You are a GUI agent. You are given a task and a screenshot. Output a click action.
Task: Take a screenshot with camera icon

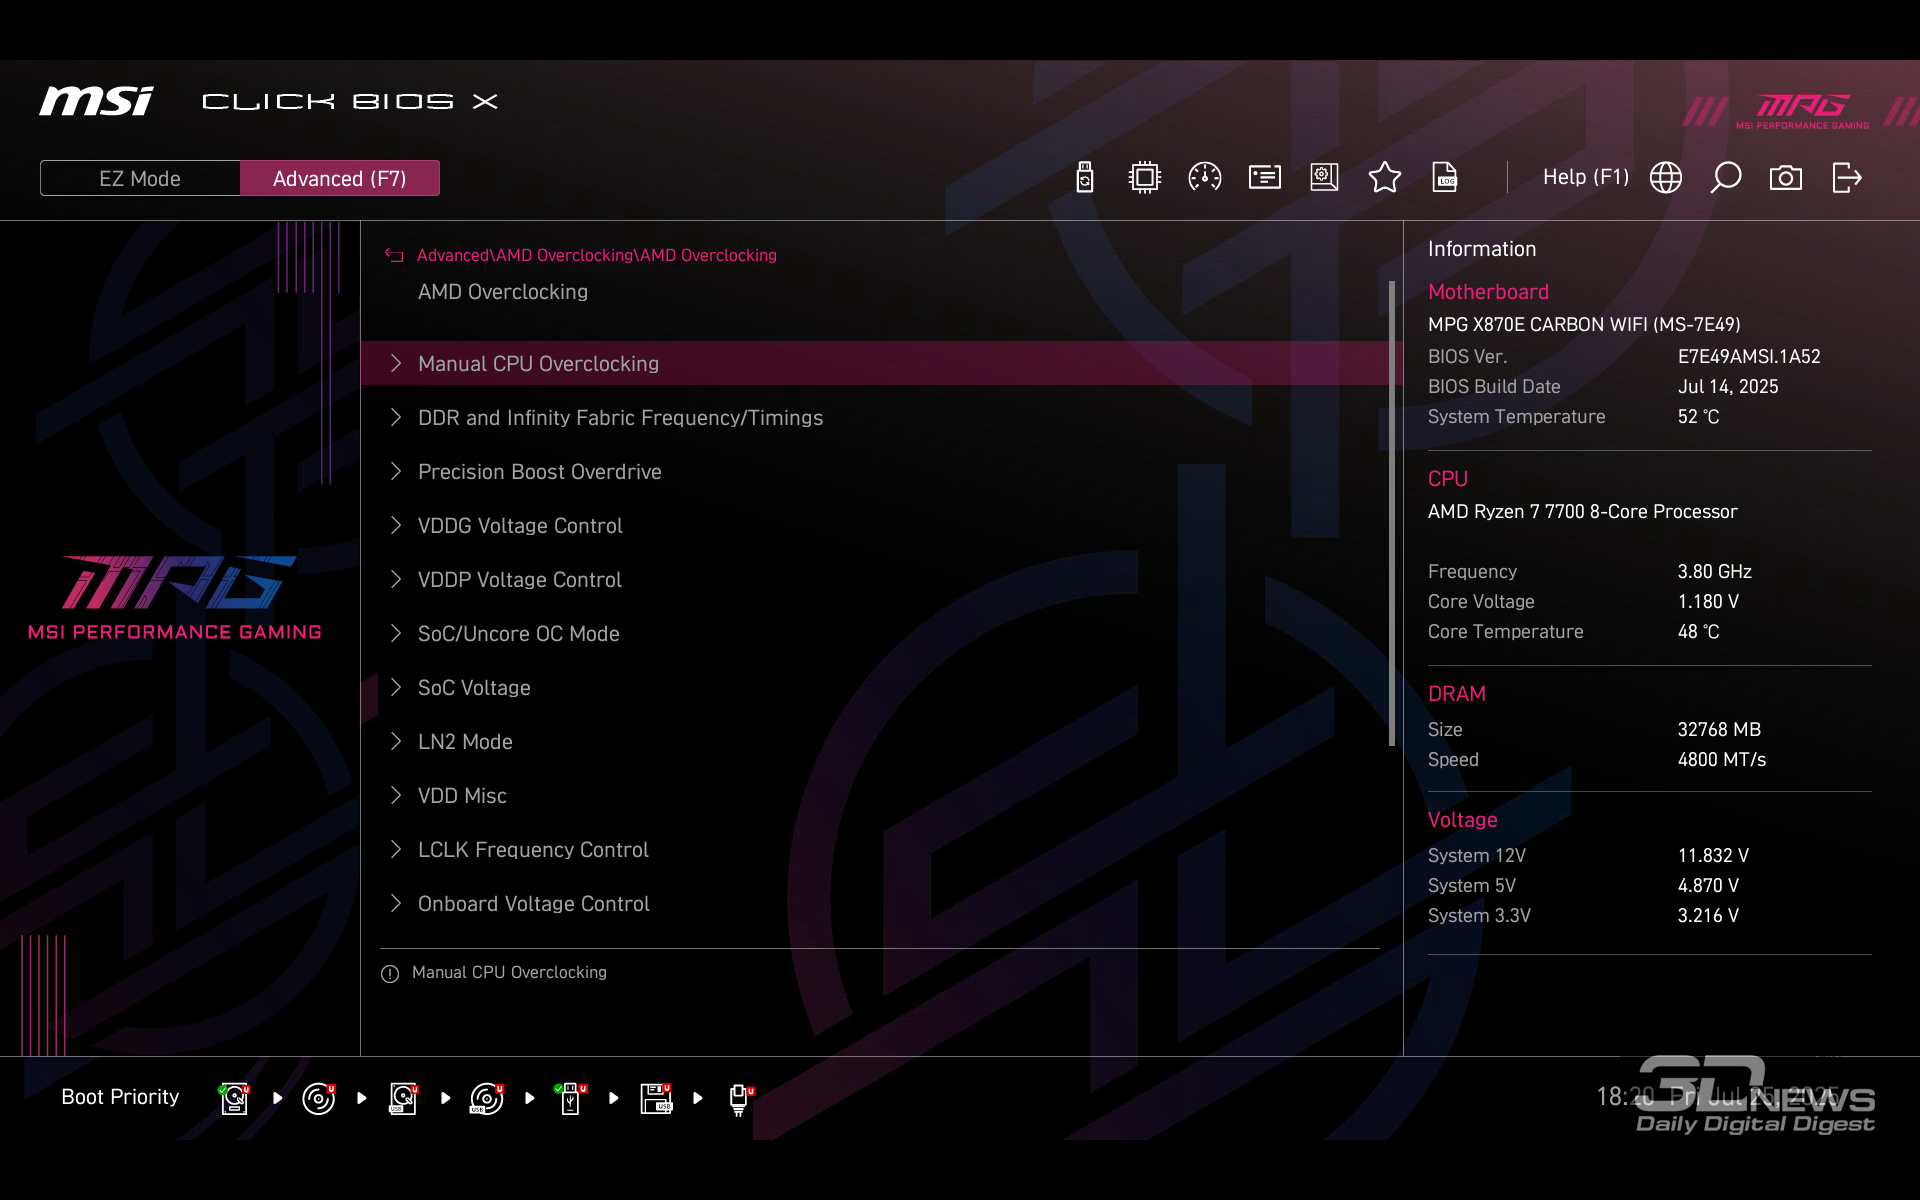click(1786, 178)
